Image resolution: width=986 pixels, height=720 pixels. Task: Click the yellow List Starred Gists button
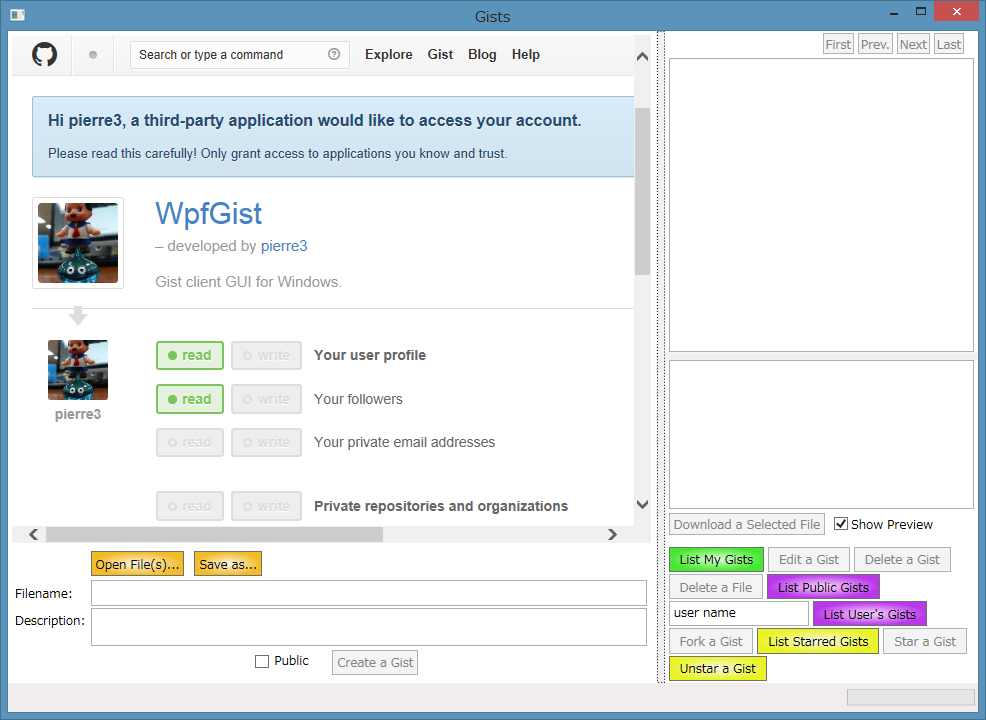tap(818, 641)
